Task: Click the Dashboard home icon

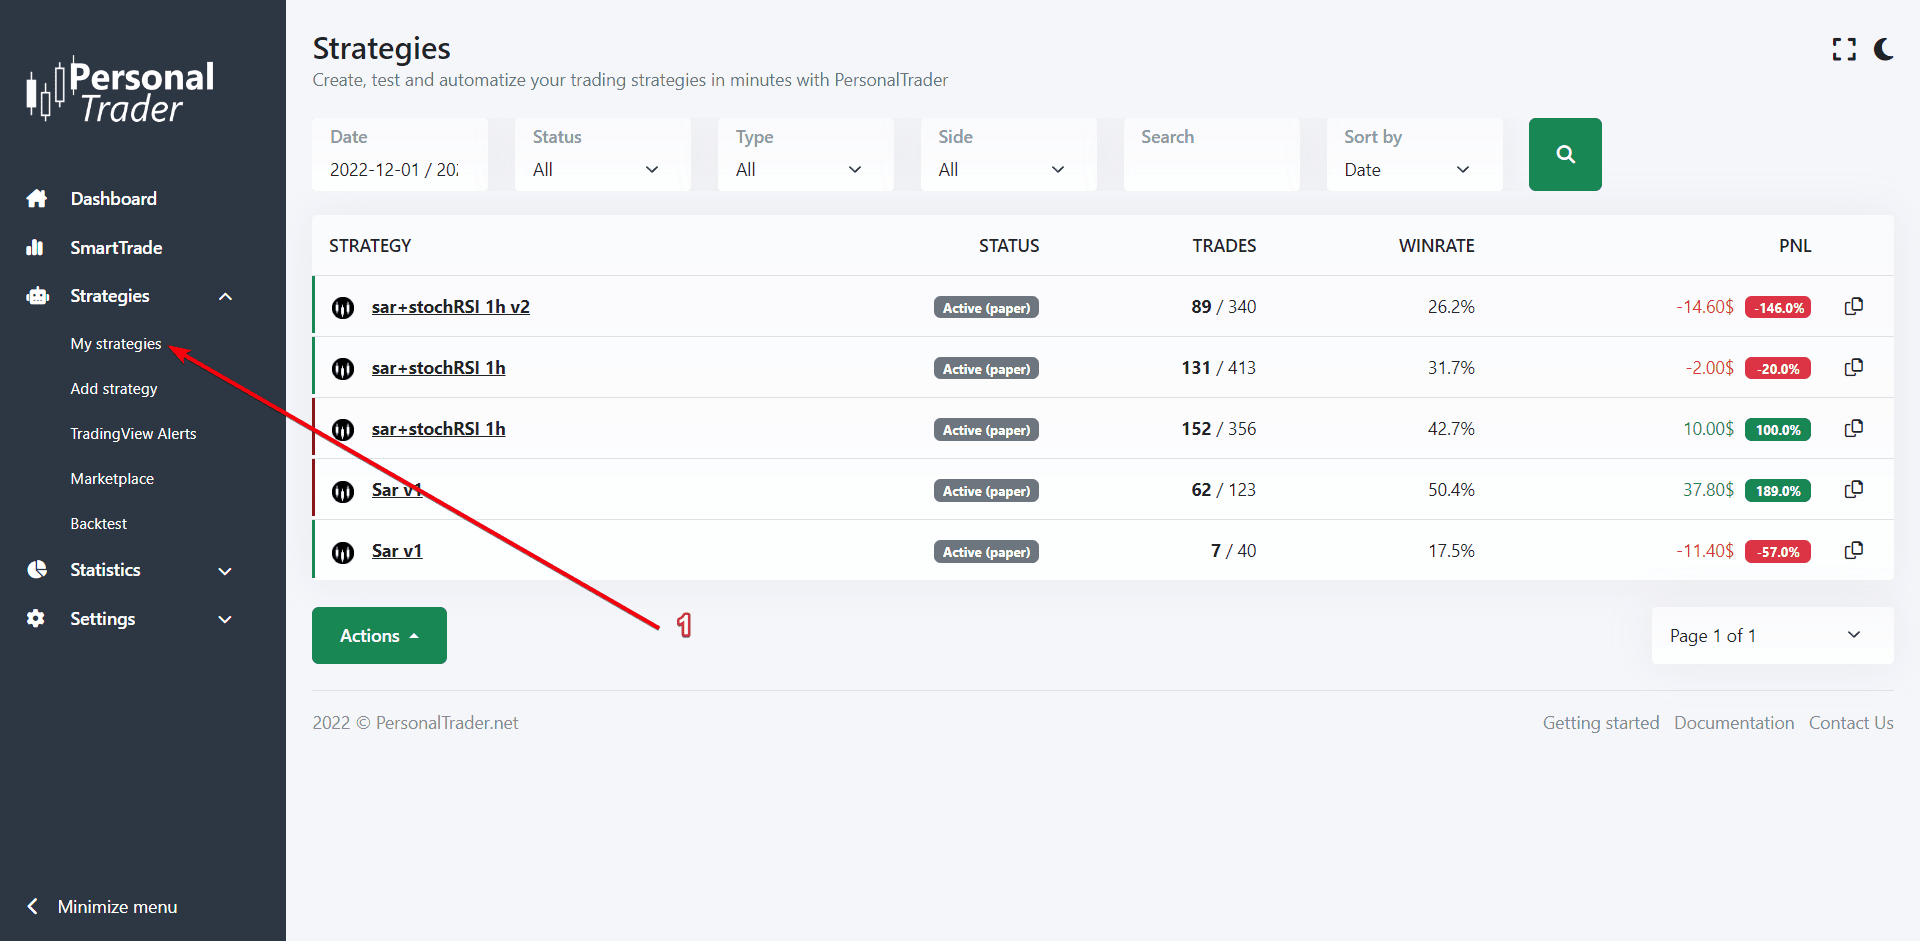Action: coord(37,198)
